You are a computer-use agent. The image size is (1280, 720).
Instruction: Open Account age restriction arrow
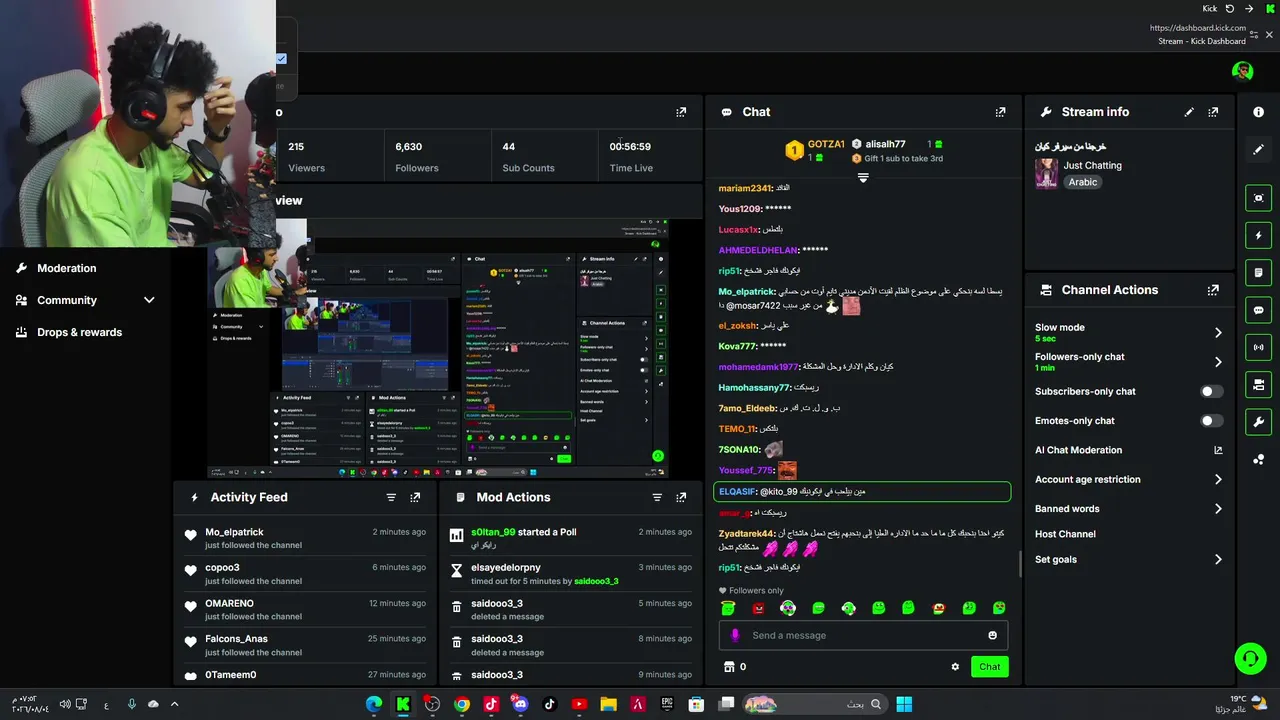pos(1217,480)
